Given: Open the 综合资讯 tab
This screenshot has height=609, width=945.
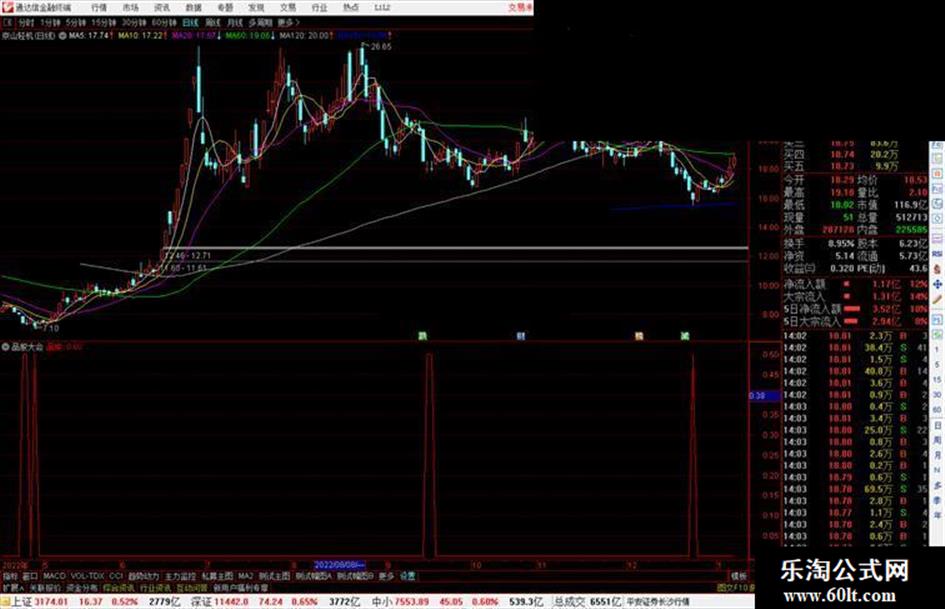Looking at the screenshot, I should 119,587.
